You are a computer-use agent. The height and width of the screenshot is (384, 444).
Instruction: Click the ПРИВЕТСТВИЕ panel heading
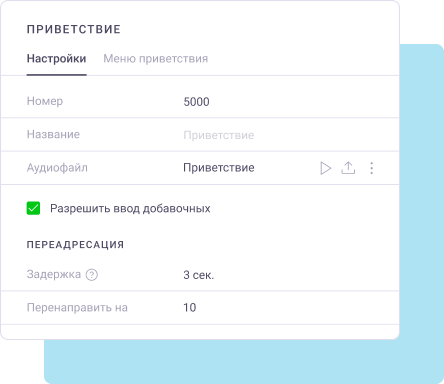(74, 29)
